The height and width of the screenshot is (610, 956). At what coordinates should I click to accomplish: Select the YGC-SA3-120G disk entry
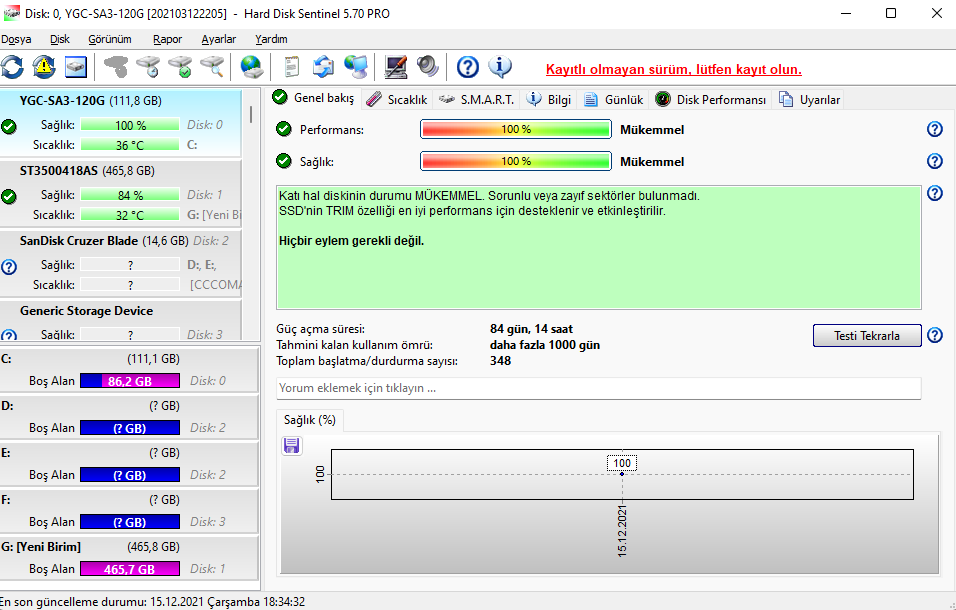click(121, 123)
